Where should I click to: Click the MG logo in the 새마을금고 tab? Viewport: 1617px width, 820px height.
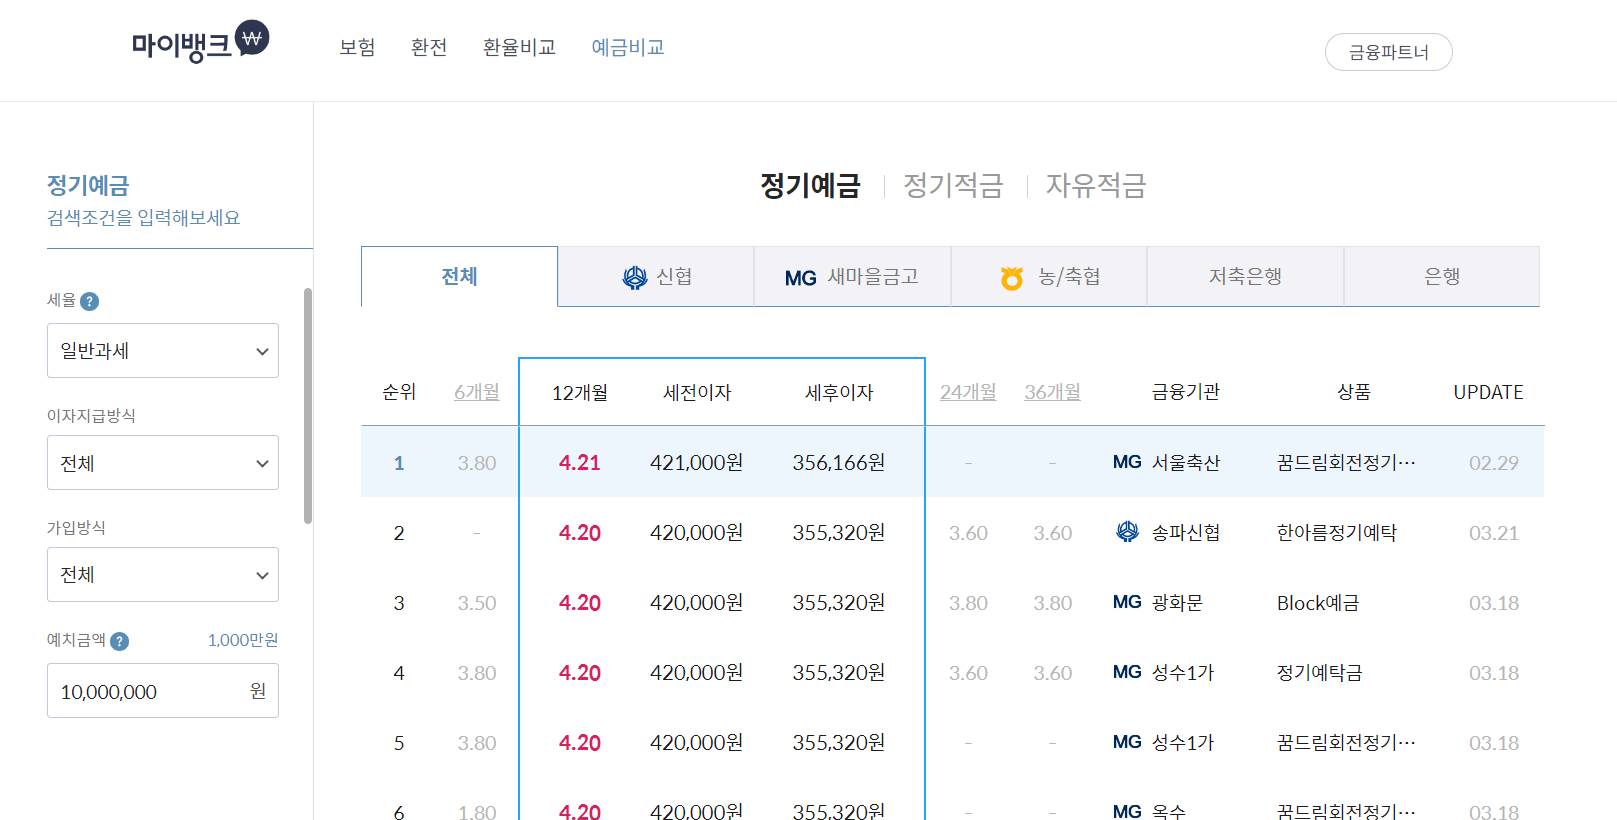click(801, 278)
